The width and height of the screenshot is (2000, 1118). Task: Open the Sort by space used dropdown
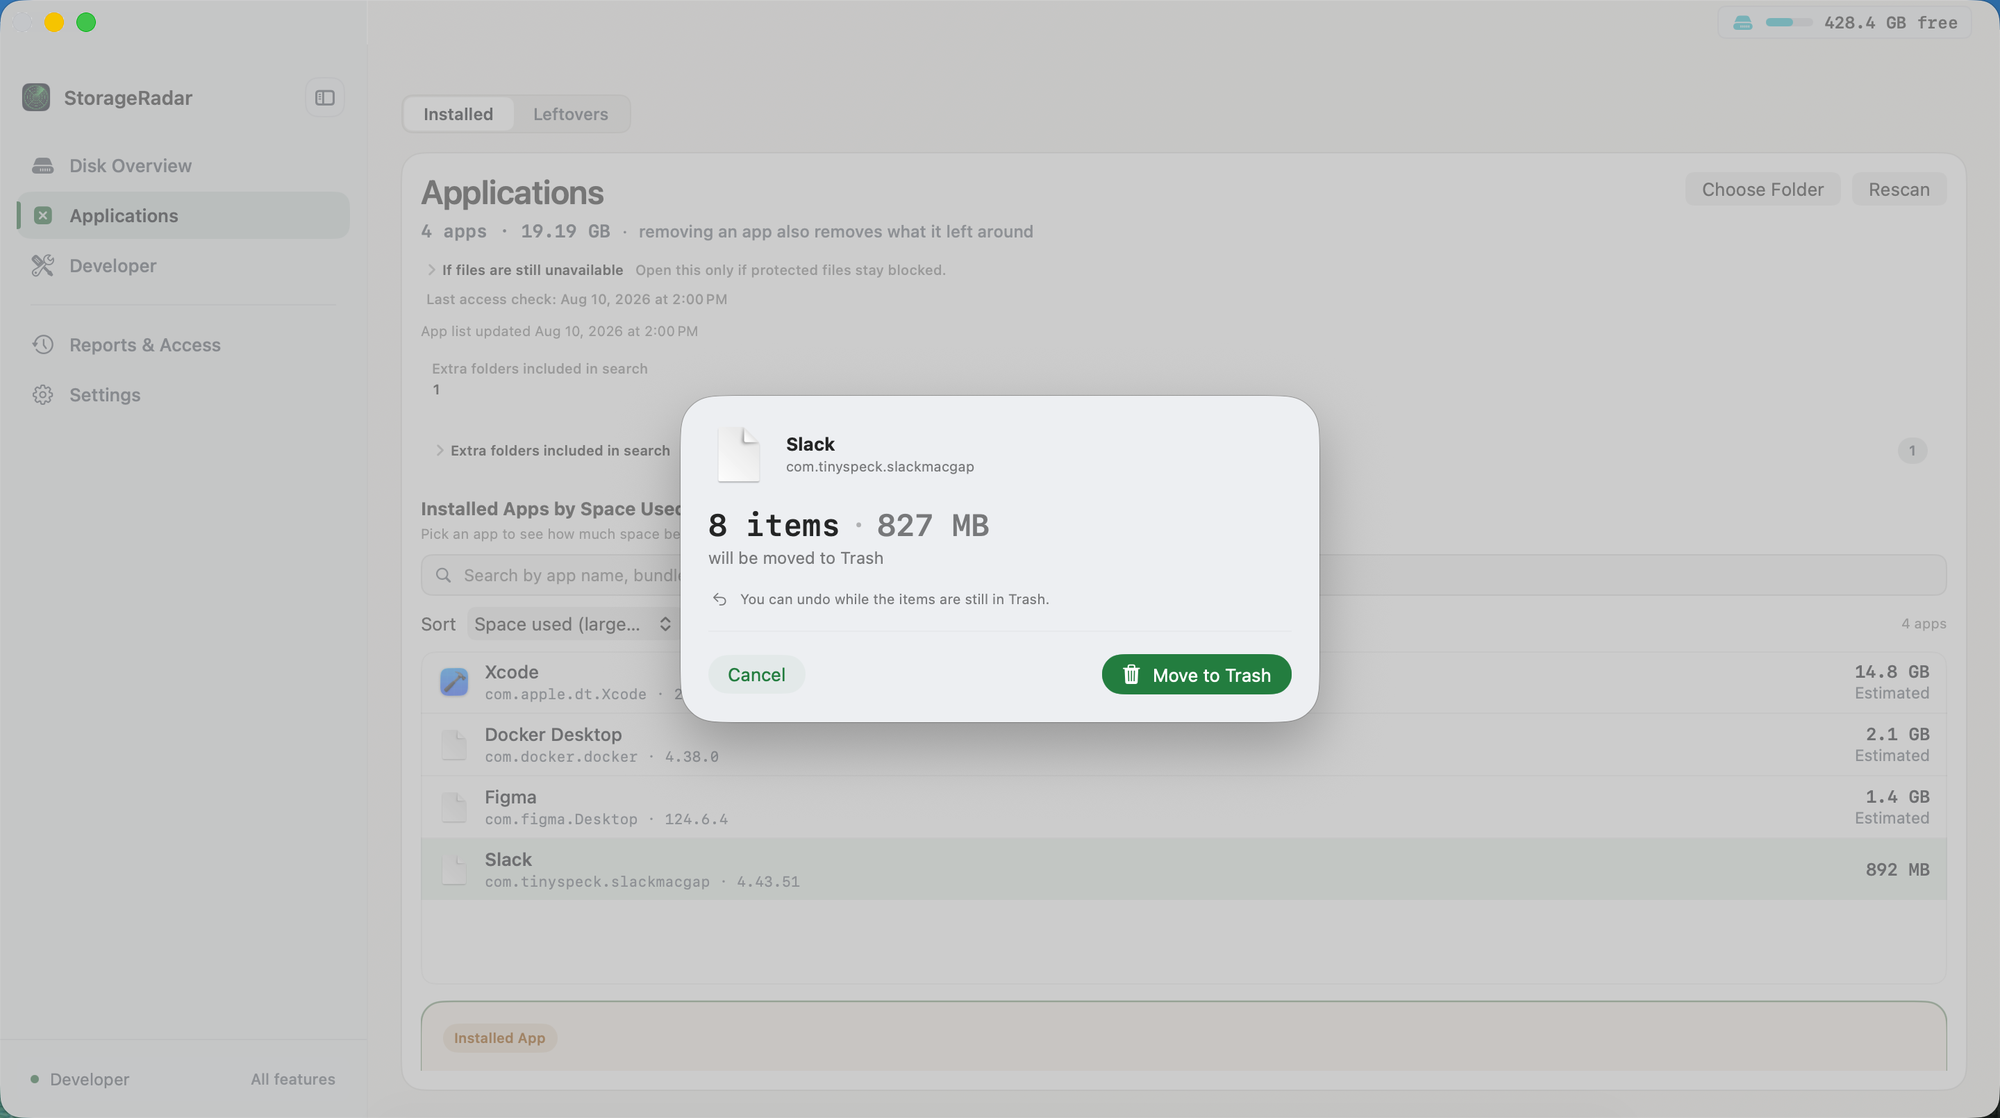coord(573,624)
